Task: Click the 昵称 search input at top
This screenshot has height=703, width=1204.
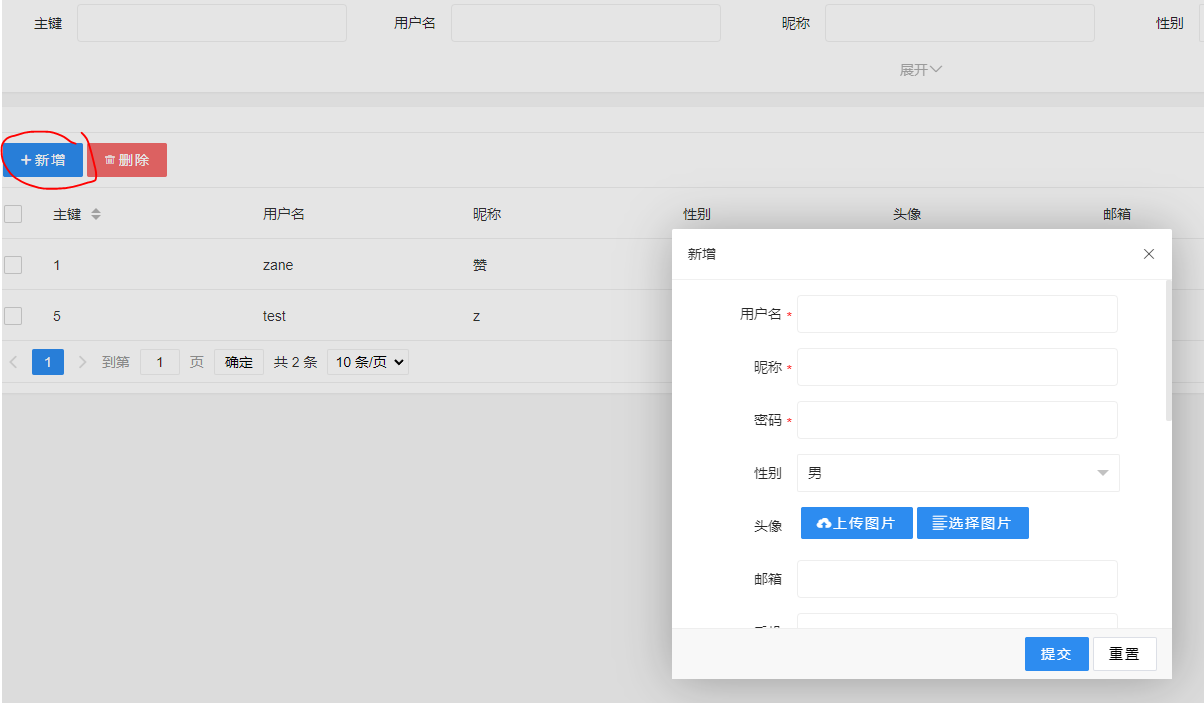Action: click(960, 23)
